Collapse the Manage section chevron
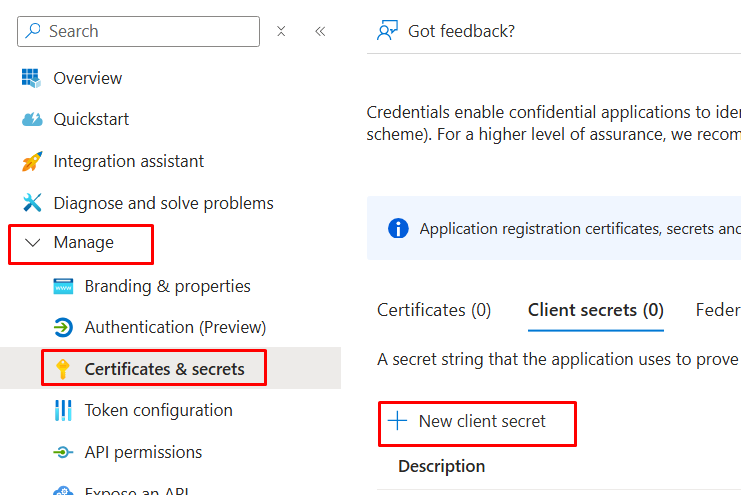 33,243
